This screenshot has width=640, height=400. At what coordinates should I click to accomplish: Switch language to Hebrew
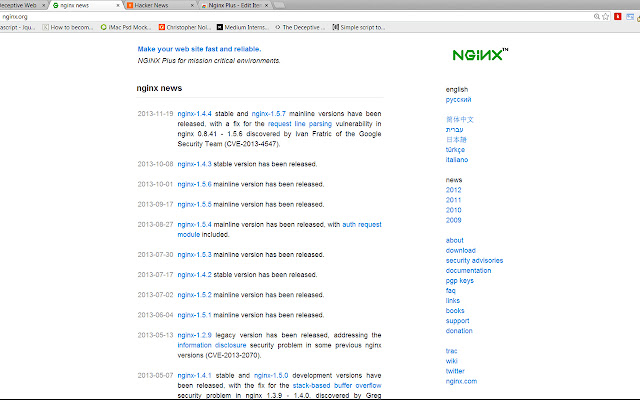454,130
